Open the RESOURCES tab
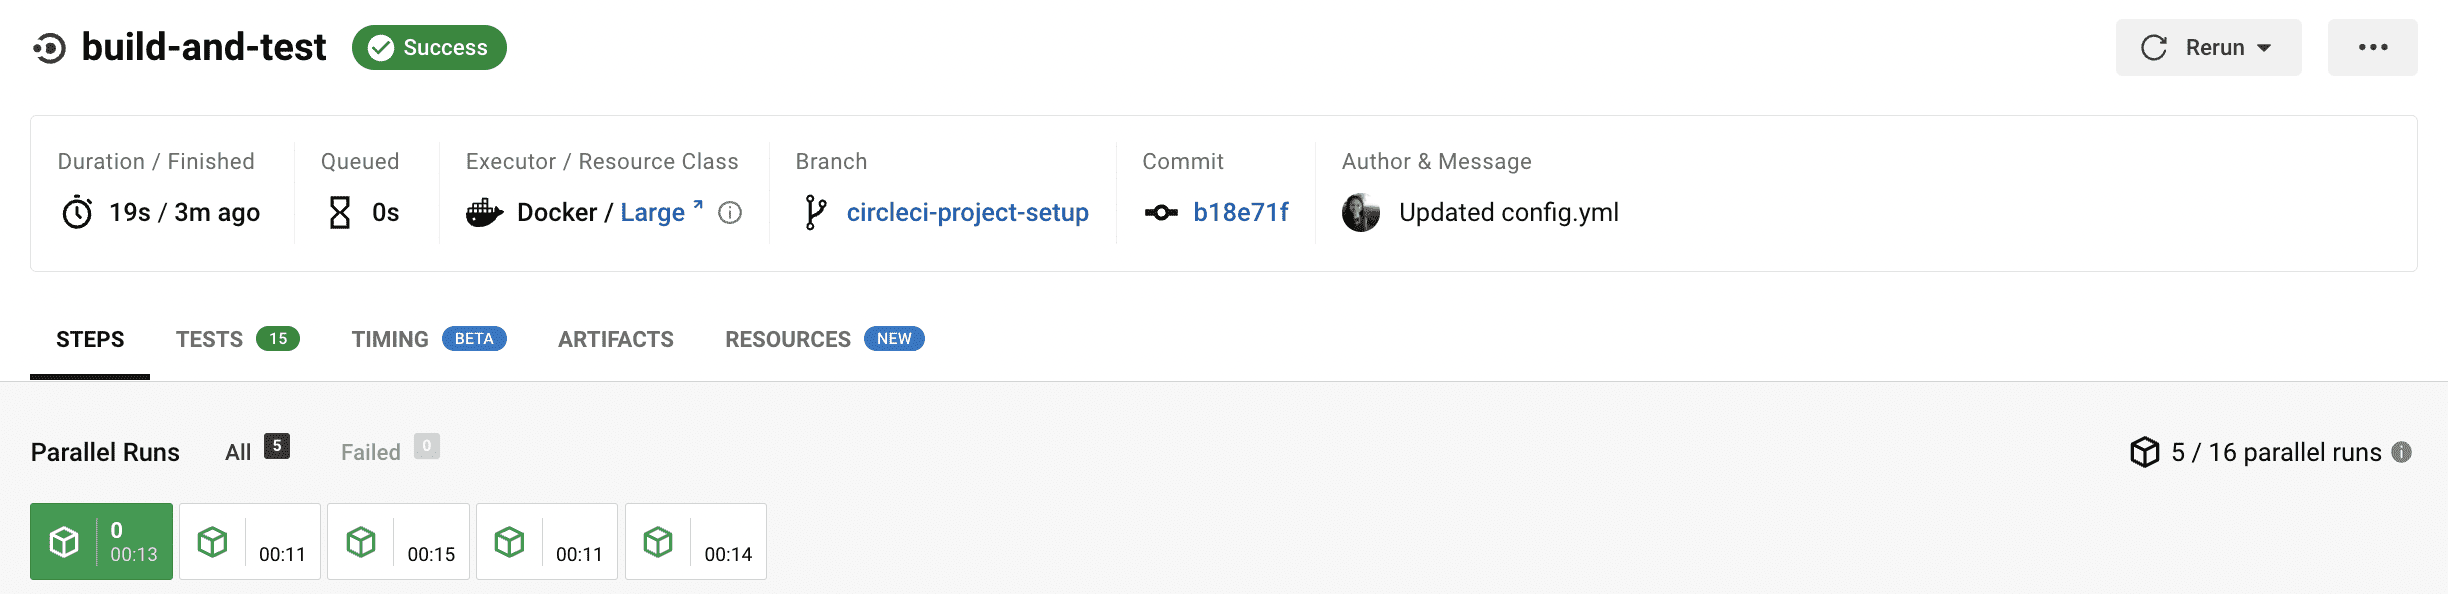 pos(824,339)
